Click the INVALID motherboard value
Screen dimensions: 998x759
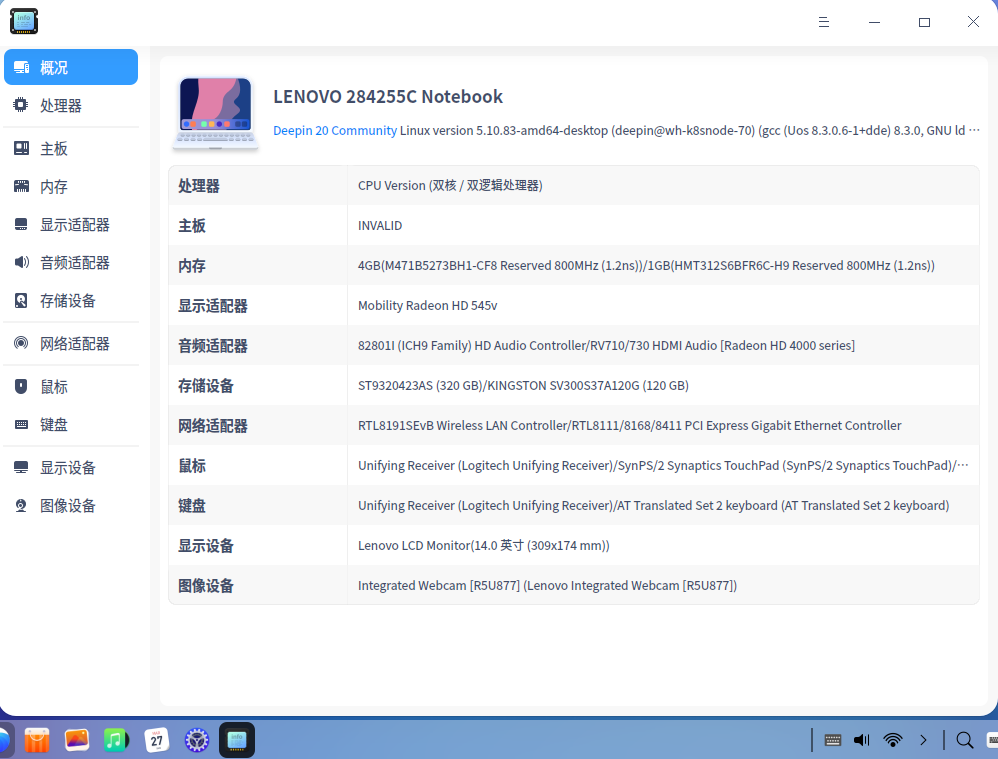tap(380, 225)
